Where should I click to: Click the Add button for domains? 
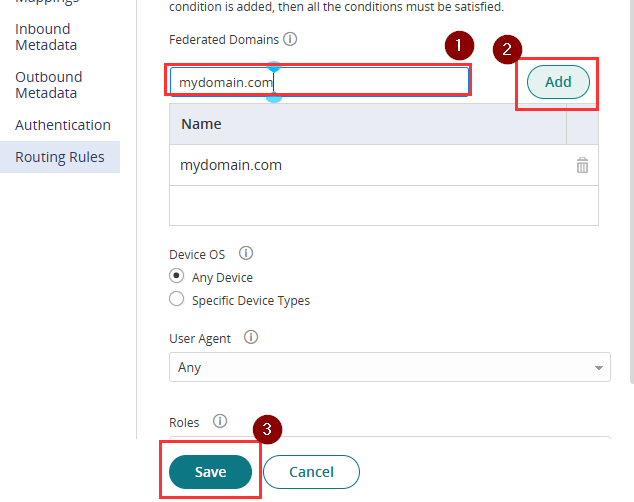click(x=558, y=82)
